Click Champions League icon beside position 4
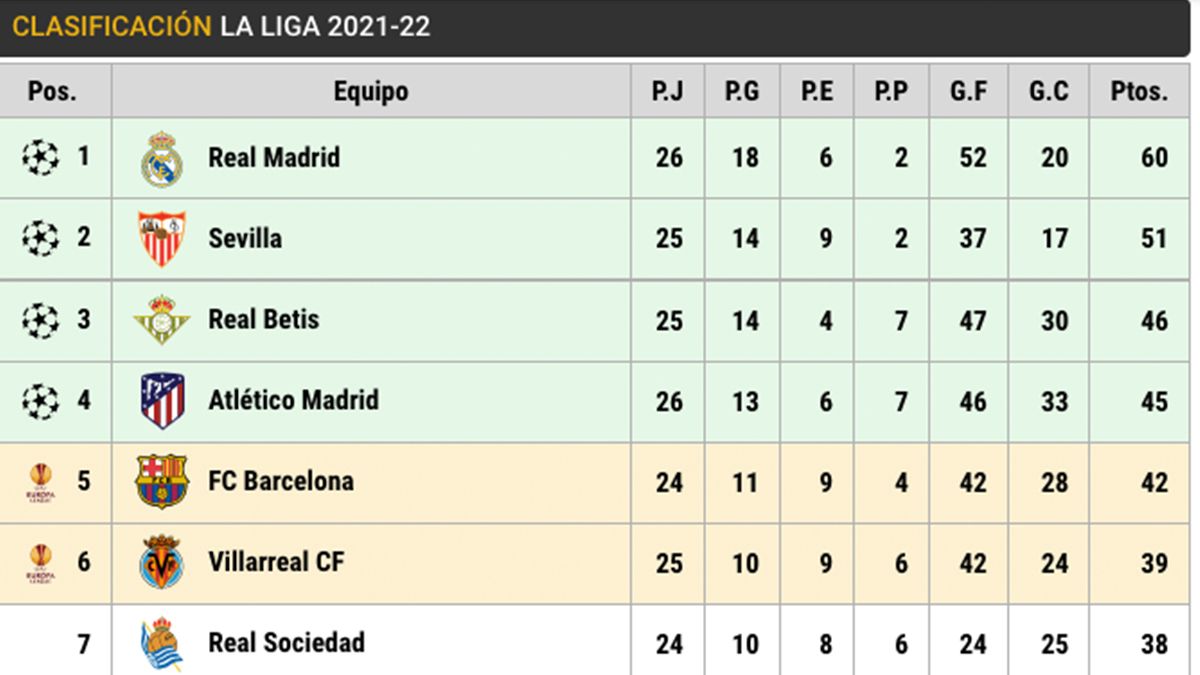 [41, 401]
